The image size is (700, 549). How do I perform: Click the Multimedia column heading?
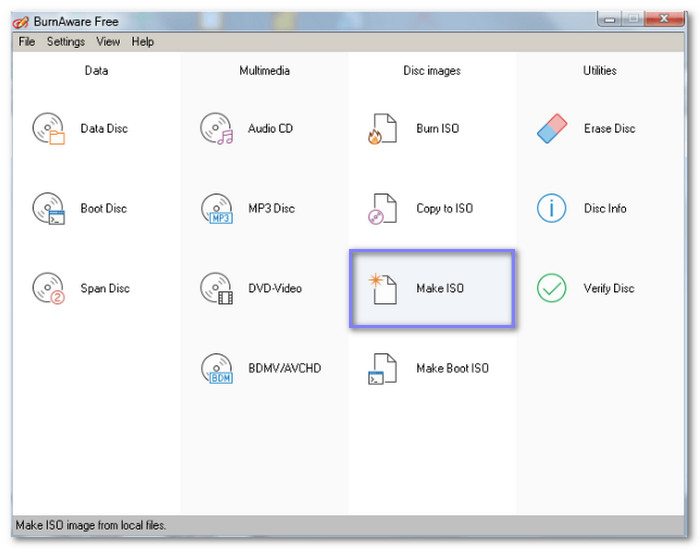pos(265,71)
